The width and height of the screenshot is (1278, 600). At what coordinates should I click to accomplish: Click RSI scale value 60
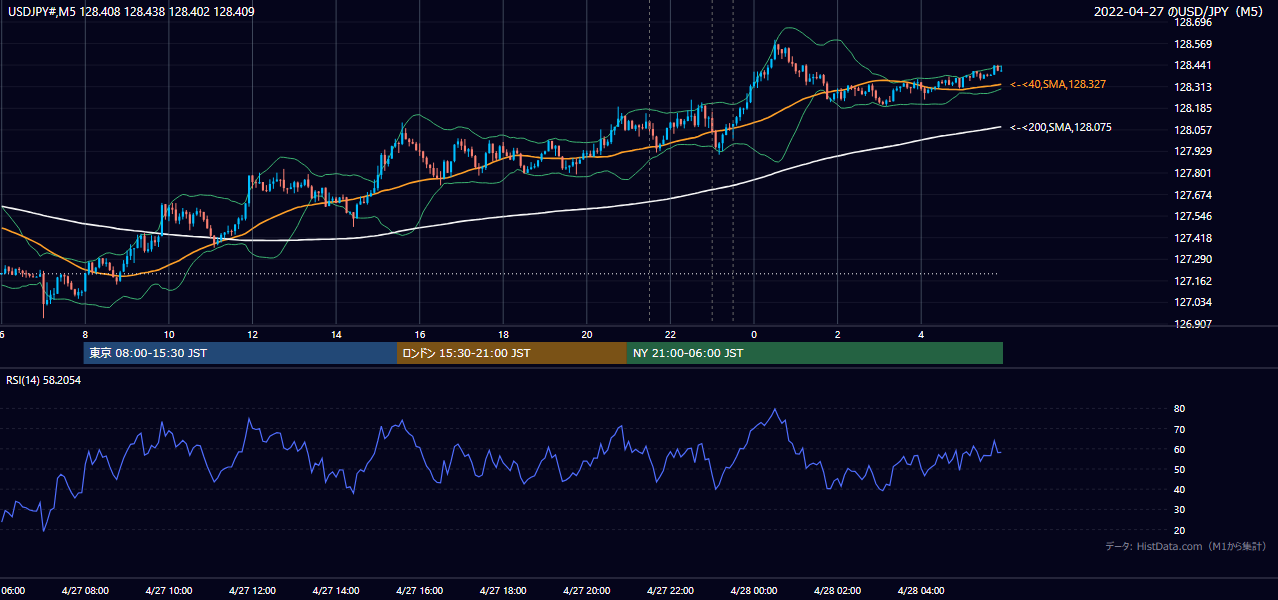(x=1179, y=449)
